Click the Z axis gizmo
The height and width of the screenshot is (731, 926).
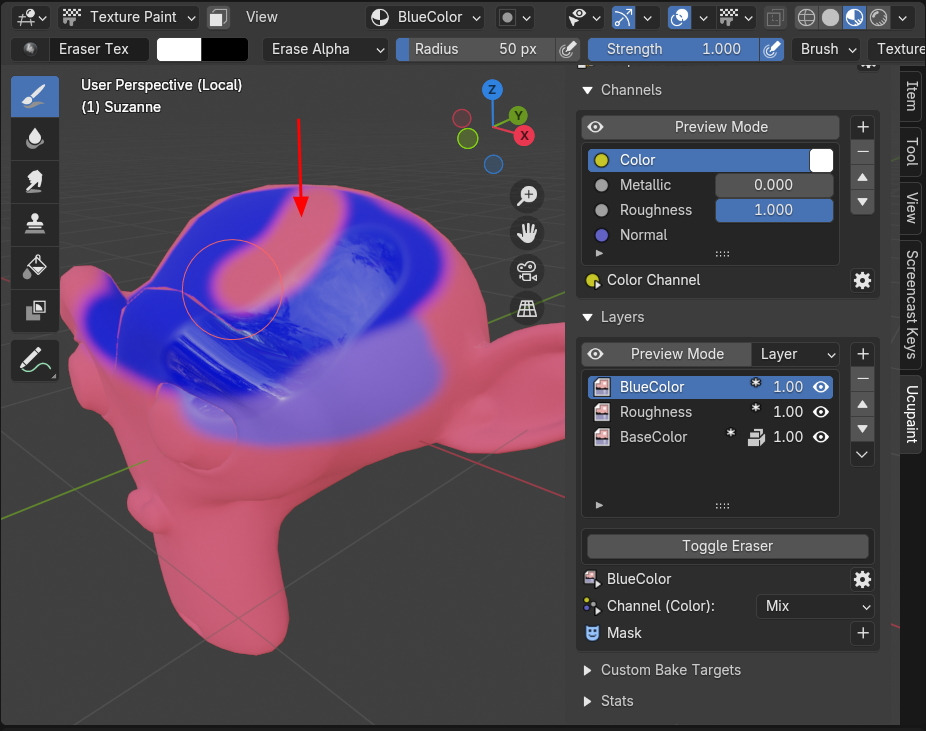coord(492,90)
